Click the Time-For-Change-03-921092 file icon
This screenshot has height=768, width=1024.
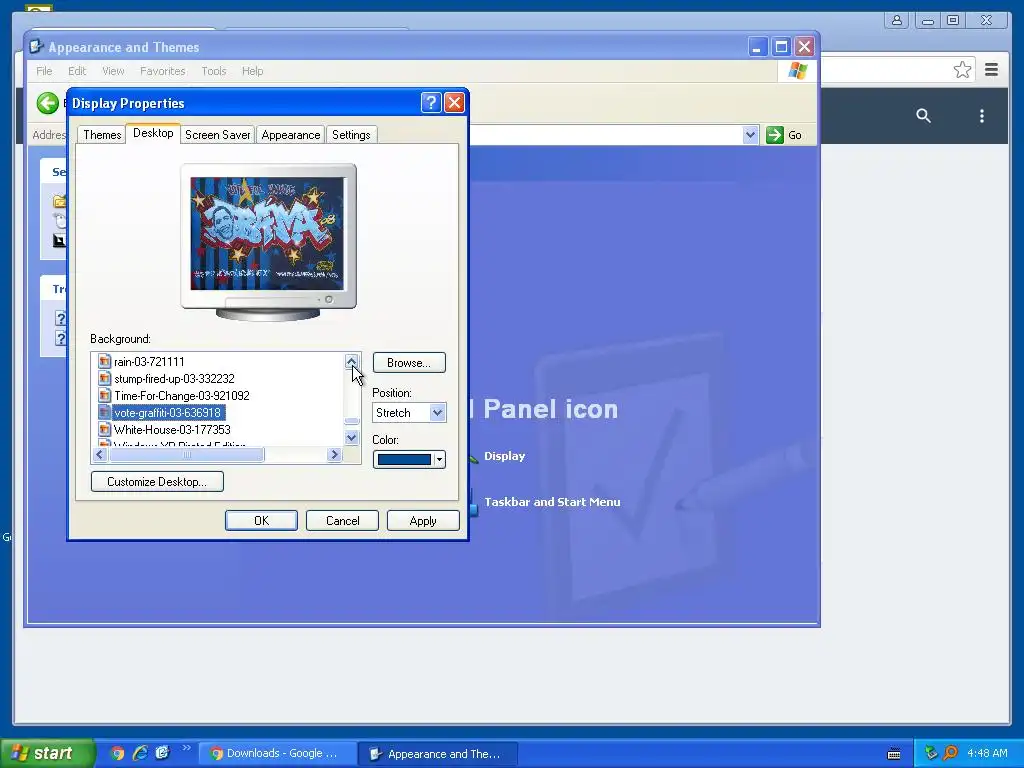[x=104, y=395]
